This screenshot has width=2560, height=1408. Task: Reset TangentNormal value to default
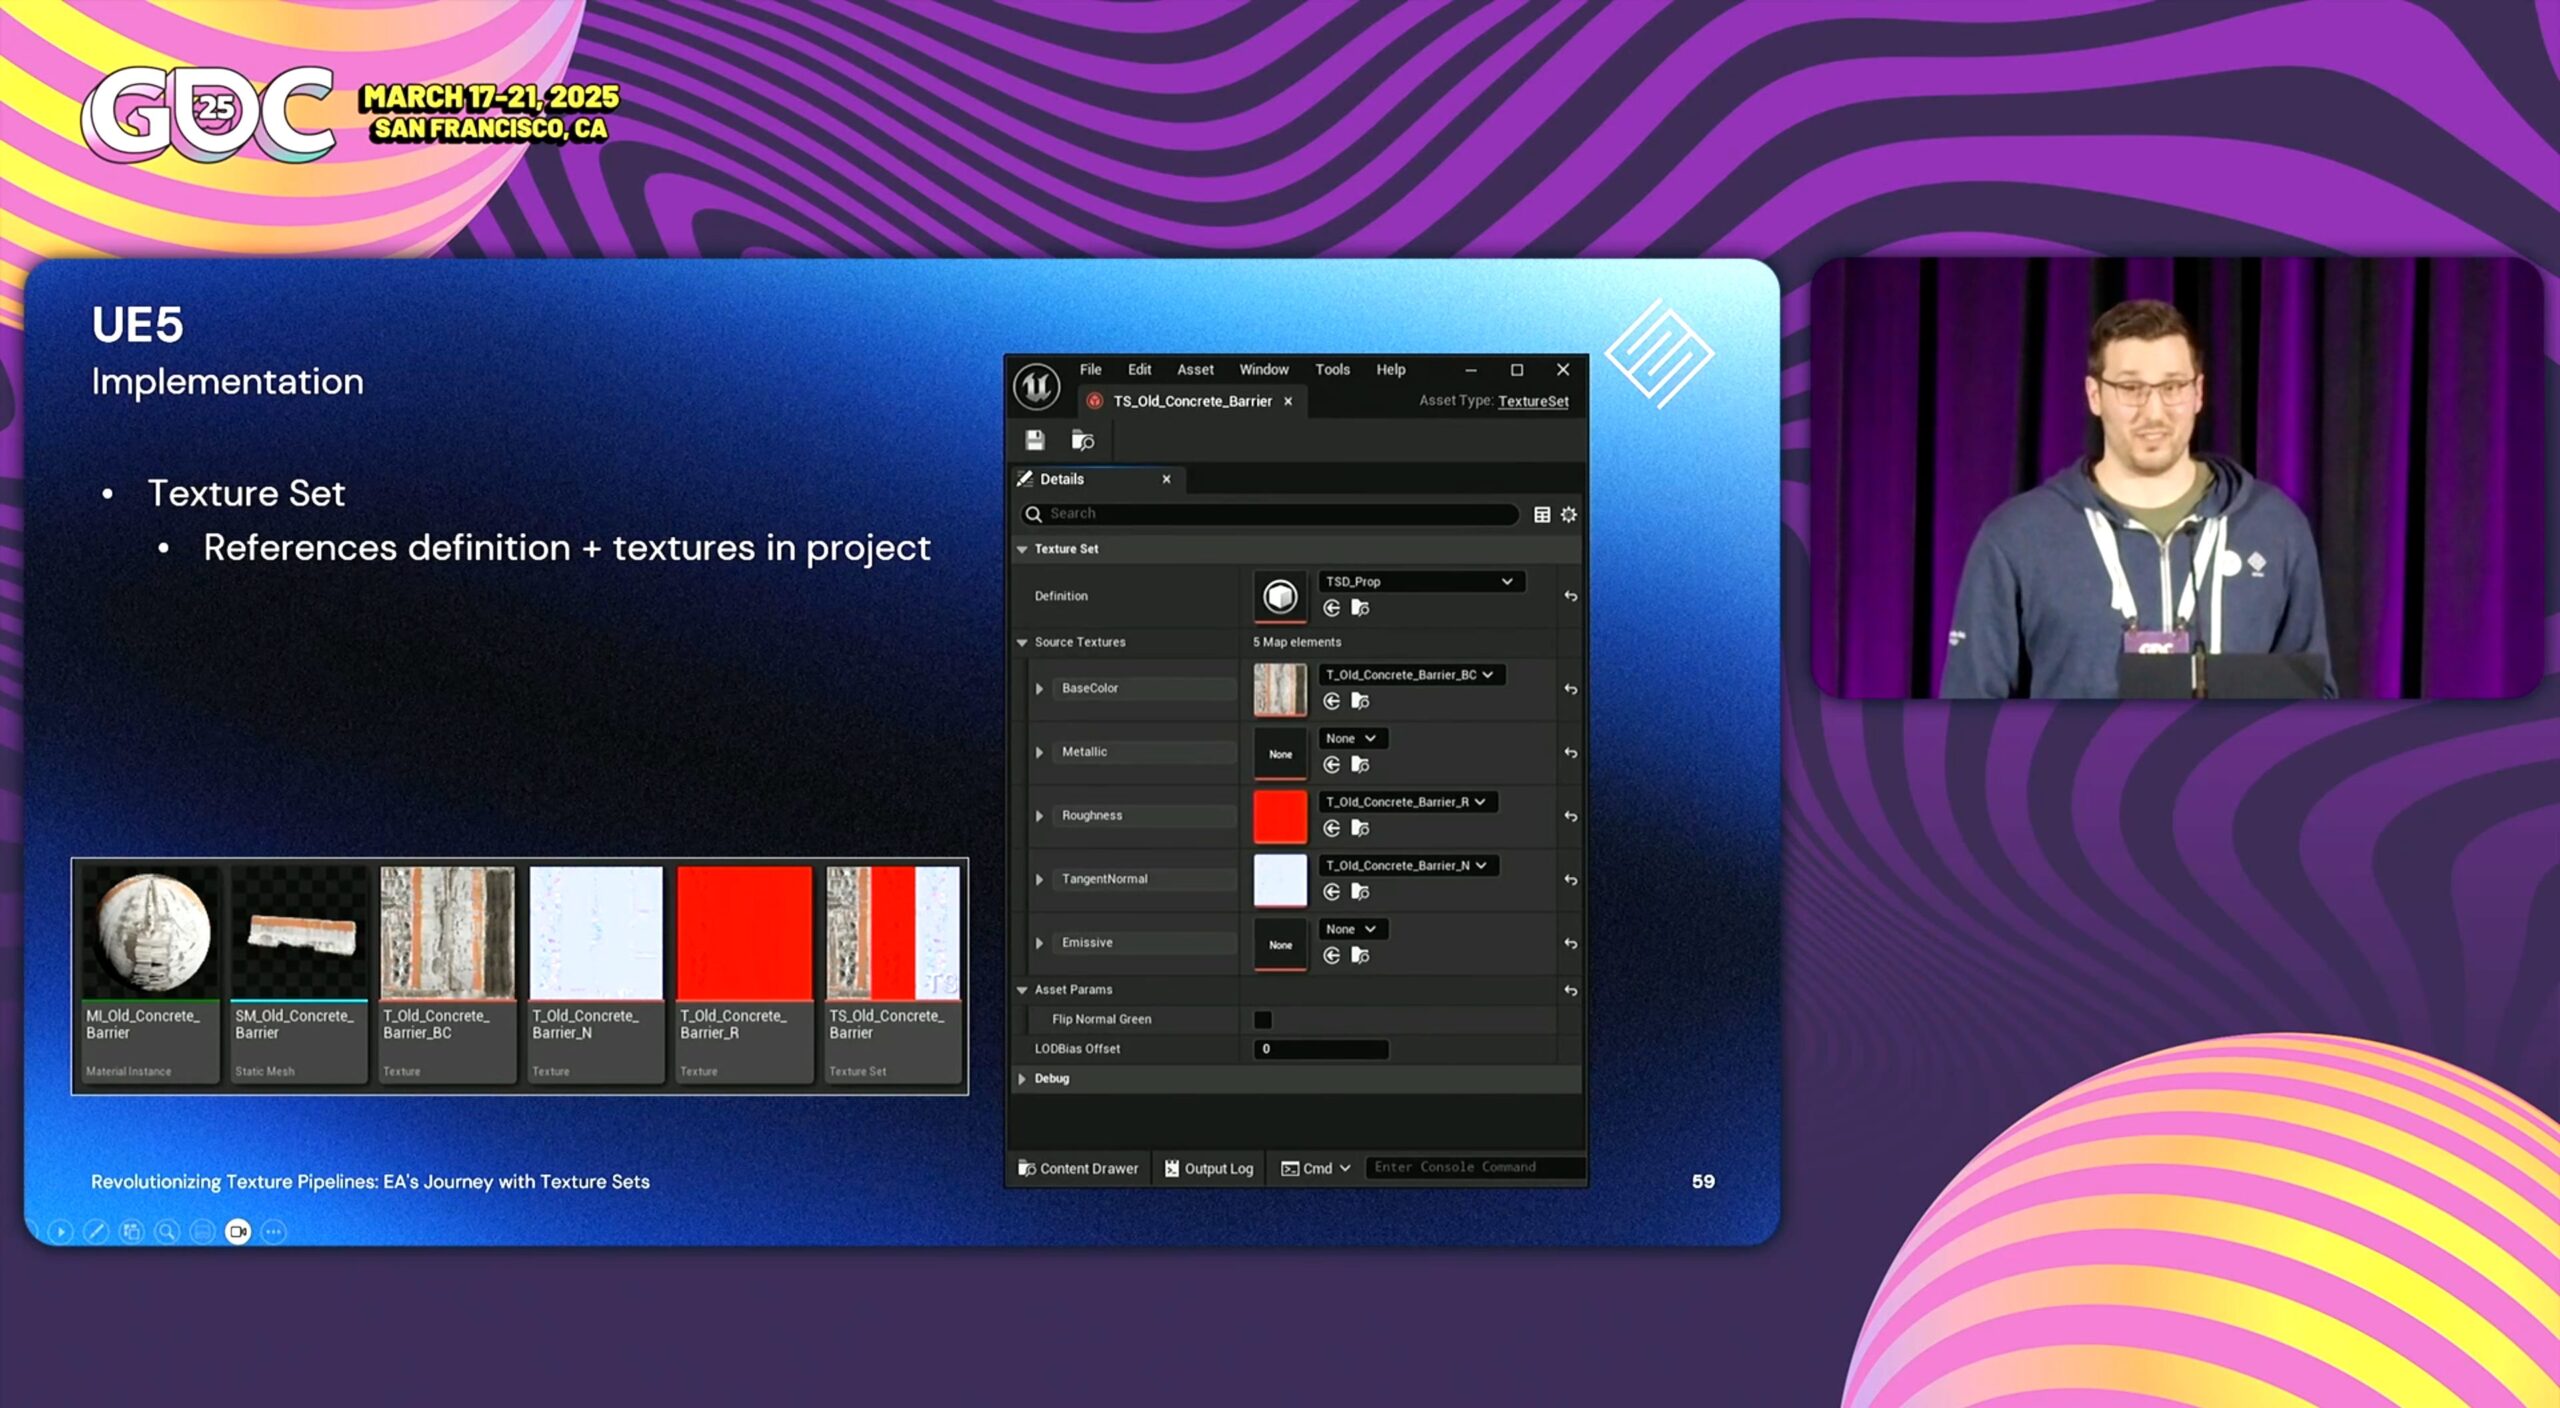[x=1570, y=880]
